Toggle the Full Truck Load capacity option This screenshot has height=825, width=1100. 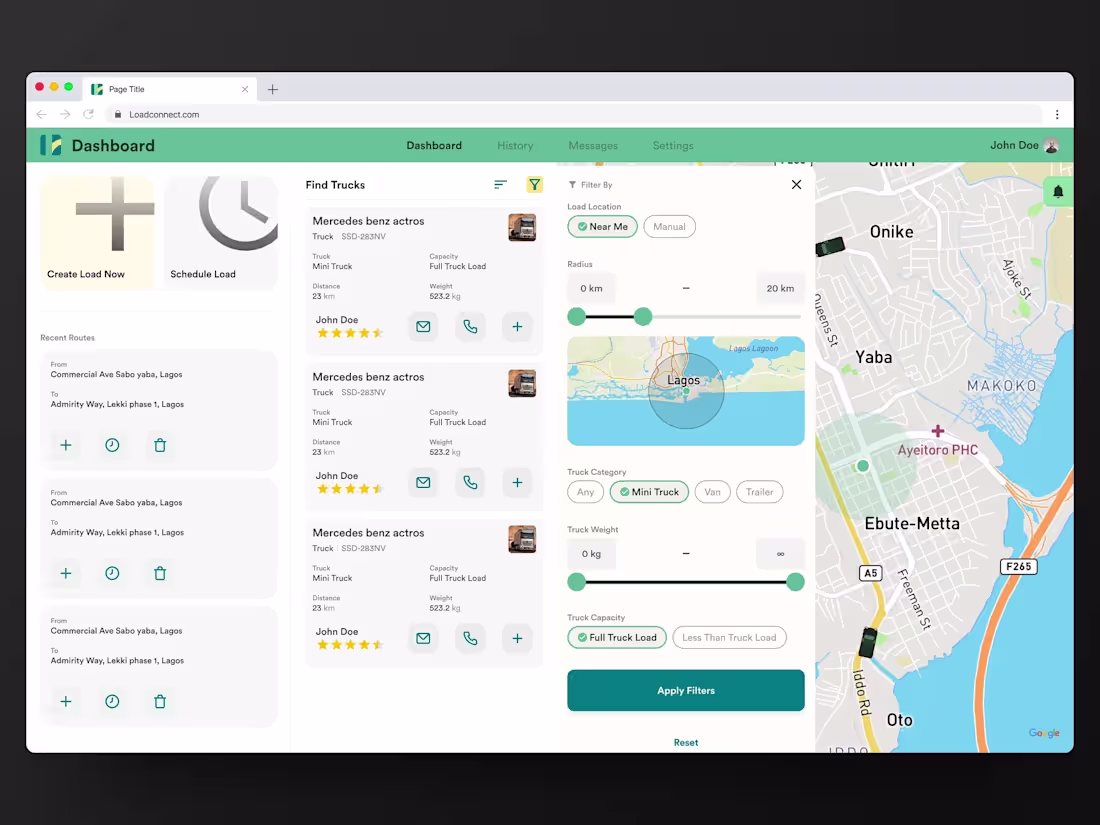coord(616,637)
